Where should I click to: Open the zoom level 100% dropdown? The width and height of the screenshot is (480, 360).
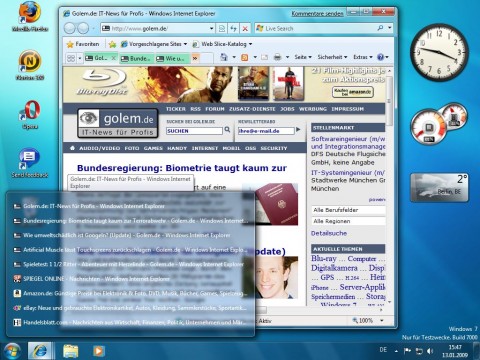382,320
